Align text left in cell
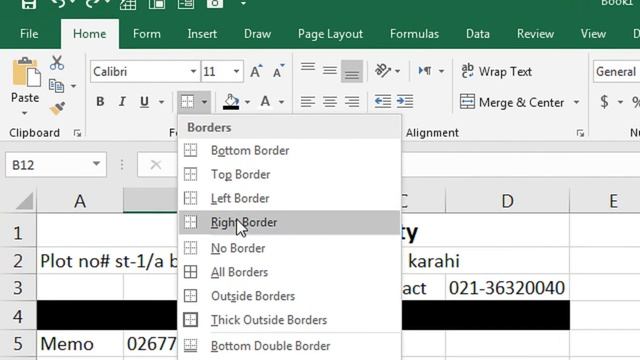This screenshot has width=640, height=360. pos(308,102)
